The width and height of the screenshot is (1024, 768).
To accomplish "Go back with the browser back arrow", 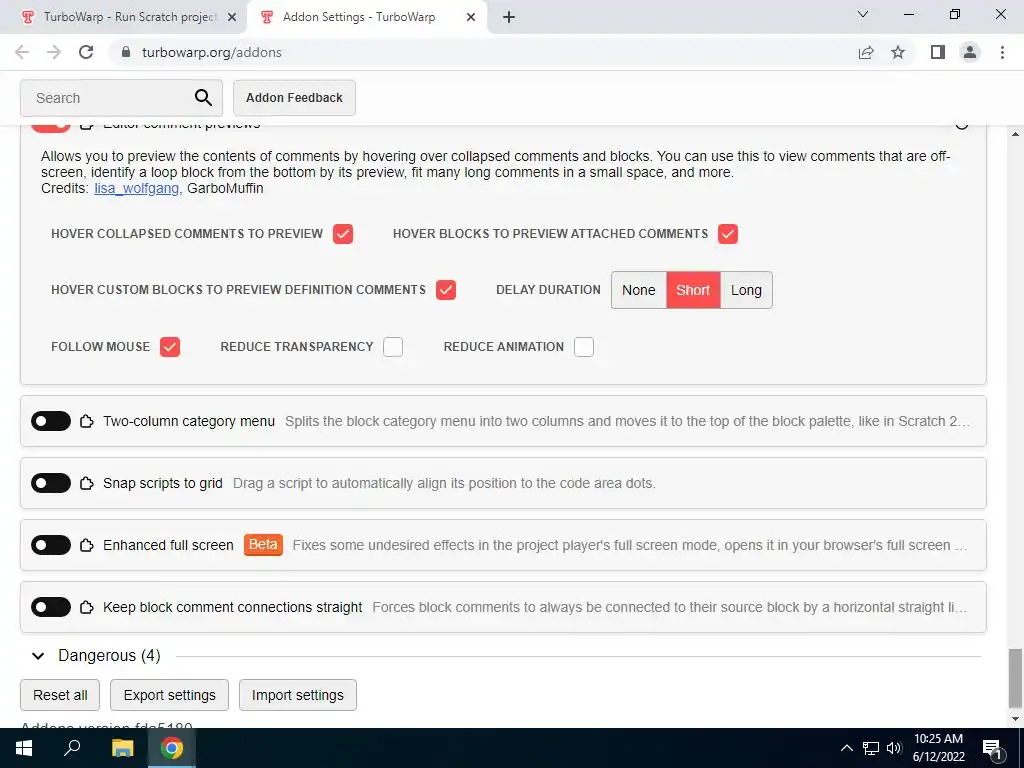I will point(22,52).
